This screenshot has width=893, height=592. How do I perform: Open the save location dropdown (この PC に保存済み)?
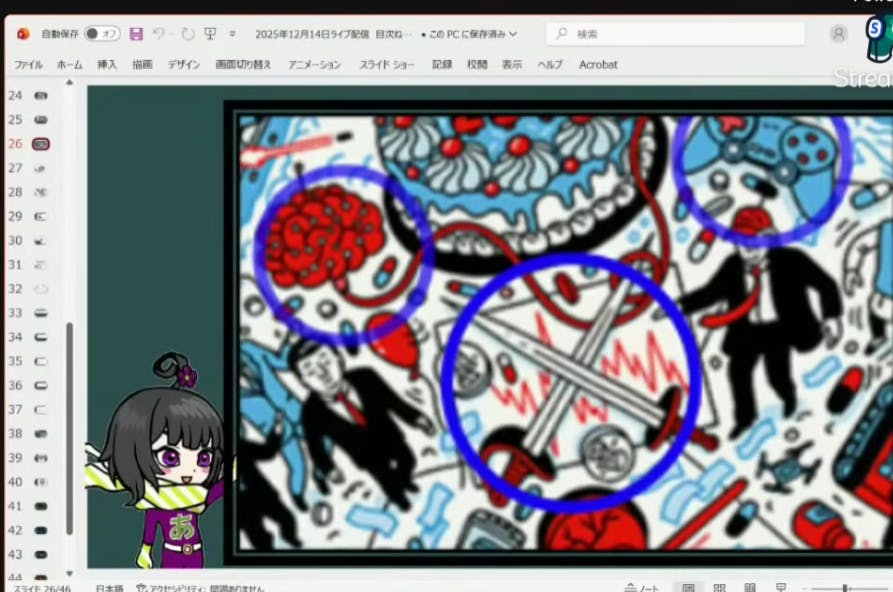coord(469,34)
